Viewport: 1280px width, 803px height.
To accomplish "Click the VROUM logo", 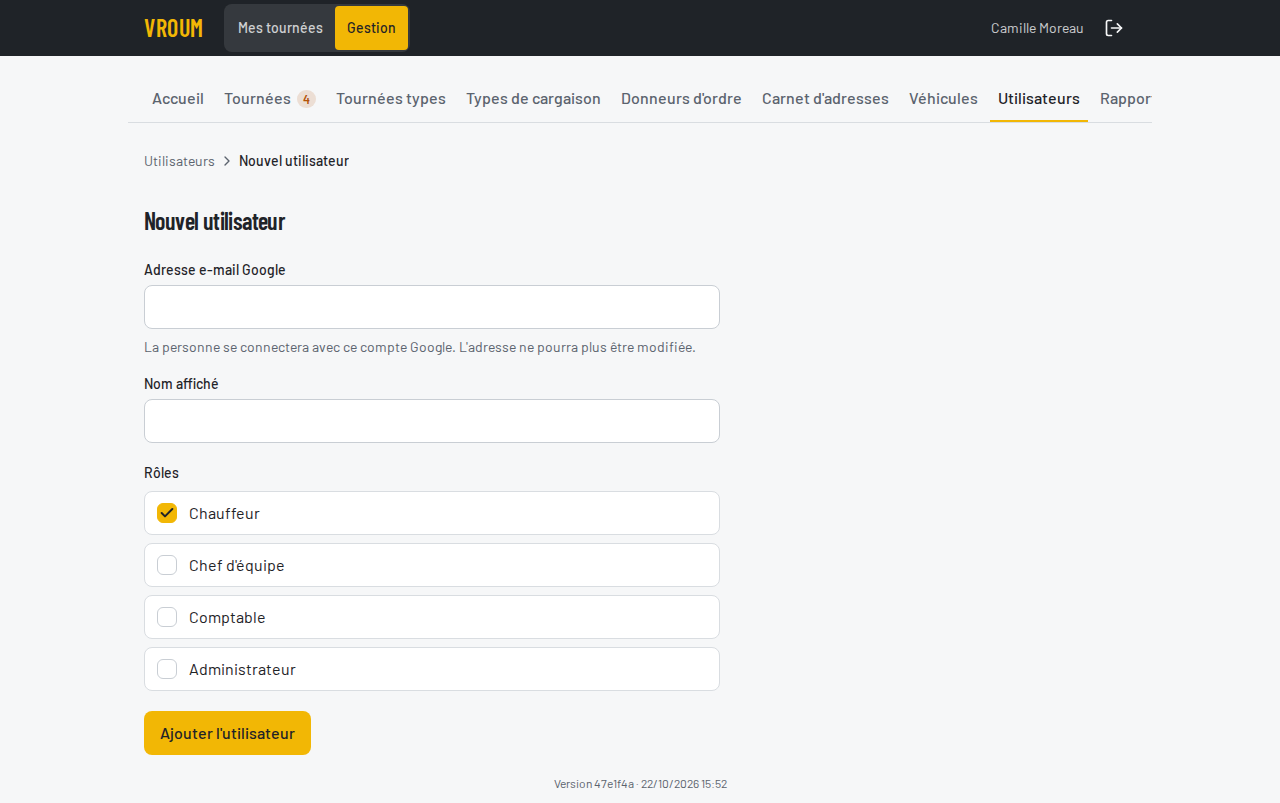I will click(174, 28).
